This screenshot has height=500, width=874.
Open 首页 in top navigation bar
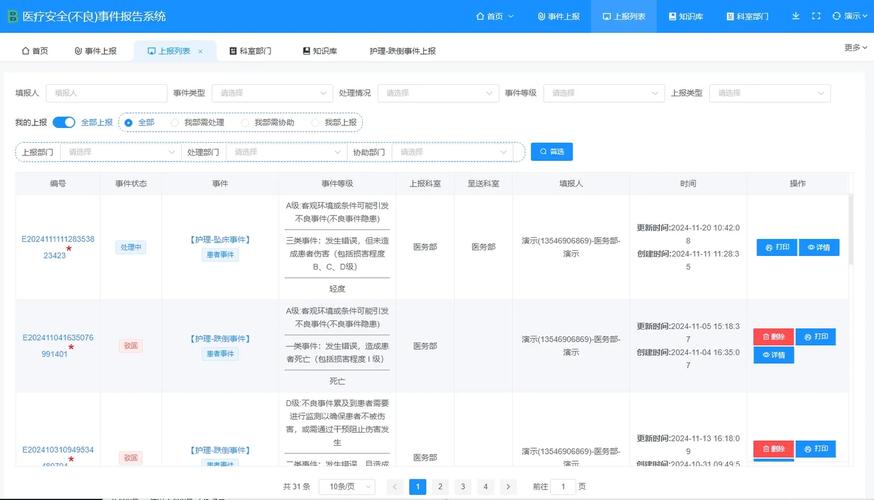click(494, 16)
